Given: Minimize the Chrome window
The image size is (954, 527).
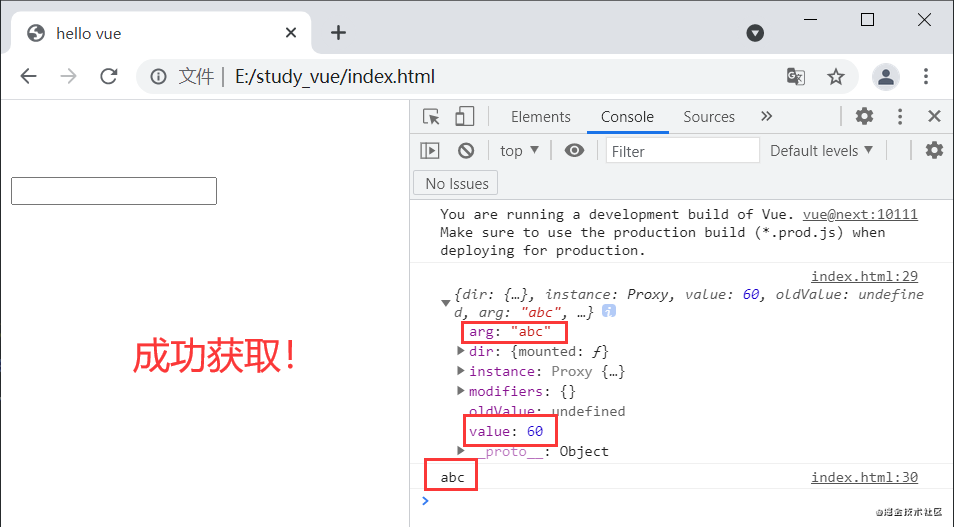Looking at the screenshot, I should click(810, 19).
